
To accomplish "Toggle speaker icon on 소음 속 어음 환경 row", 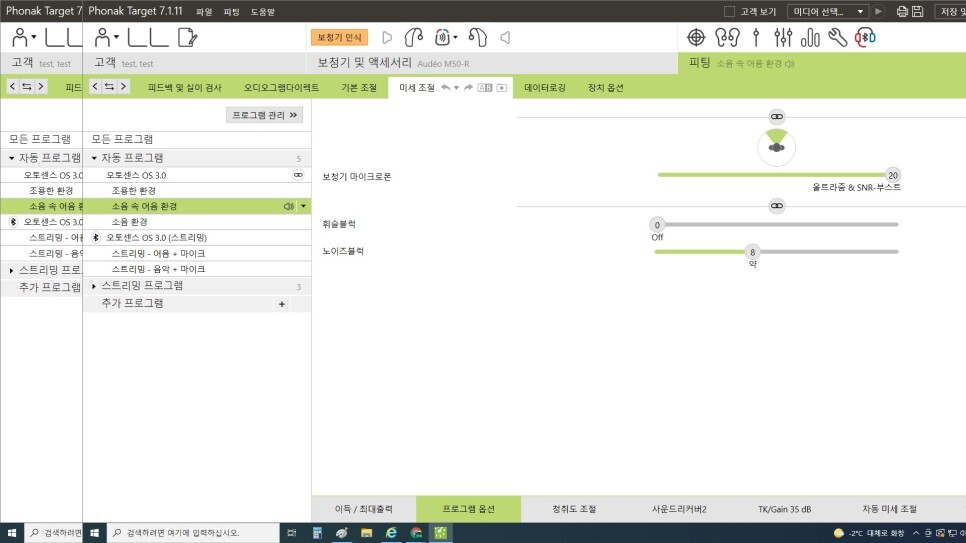I will (288, 206).
